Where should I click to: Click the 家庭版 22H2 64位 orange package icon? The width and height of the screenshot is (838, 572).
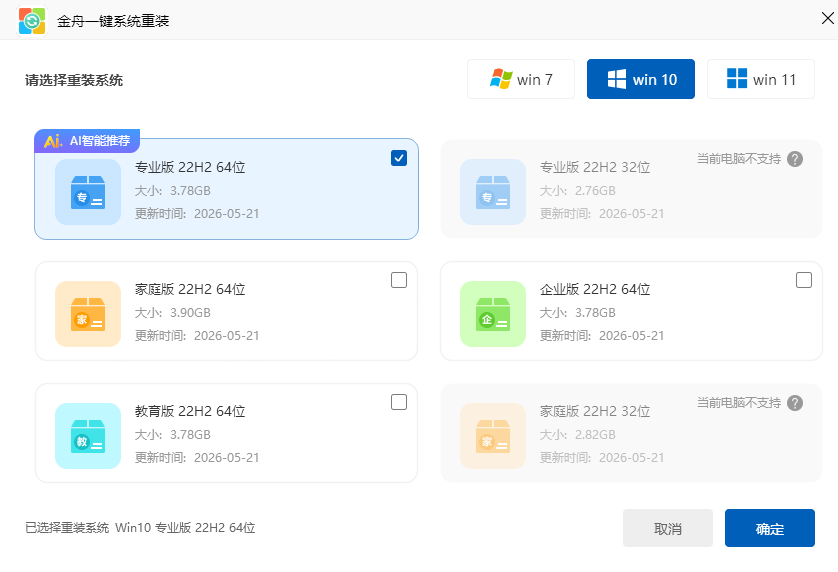coord(88,314)
